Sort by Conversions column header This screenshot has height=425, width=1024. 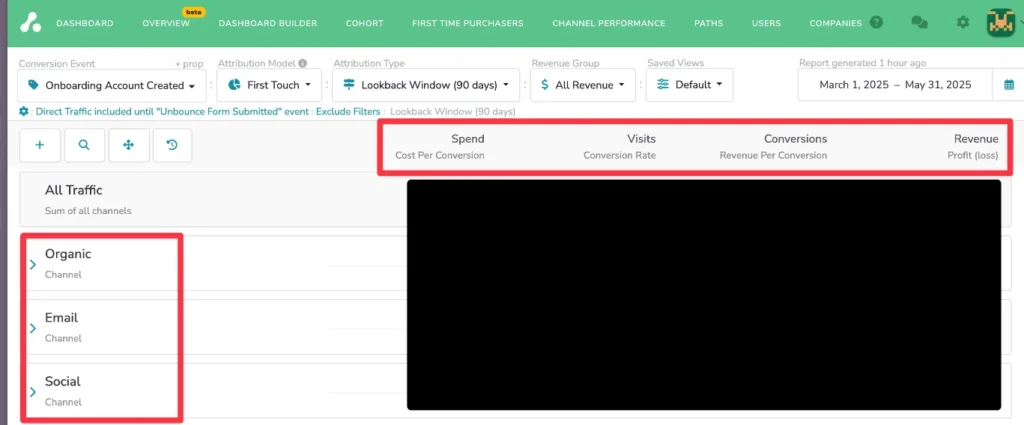click(795, 139)
